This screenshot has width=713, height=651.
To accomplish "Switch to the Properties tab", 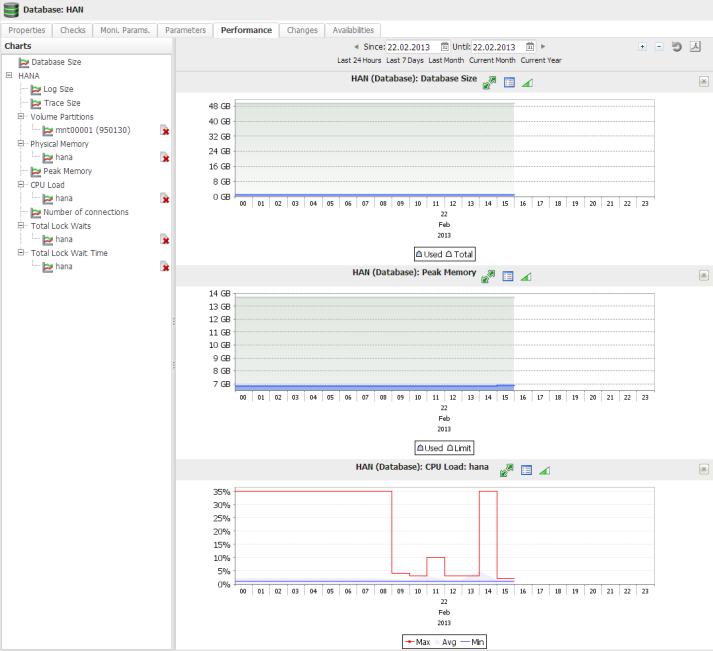I will 27,30.
